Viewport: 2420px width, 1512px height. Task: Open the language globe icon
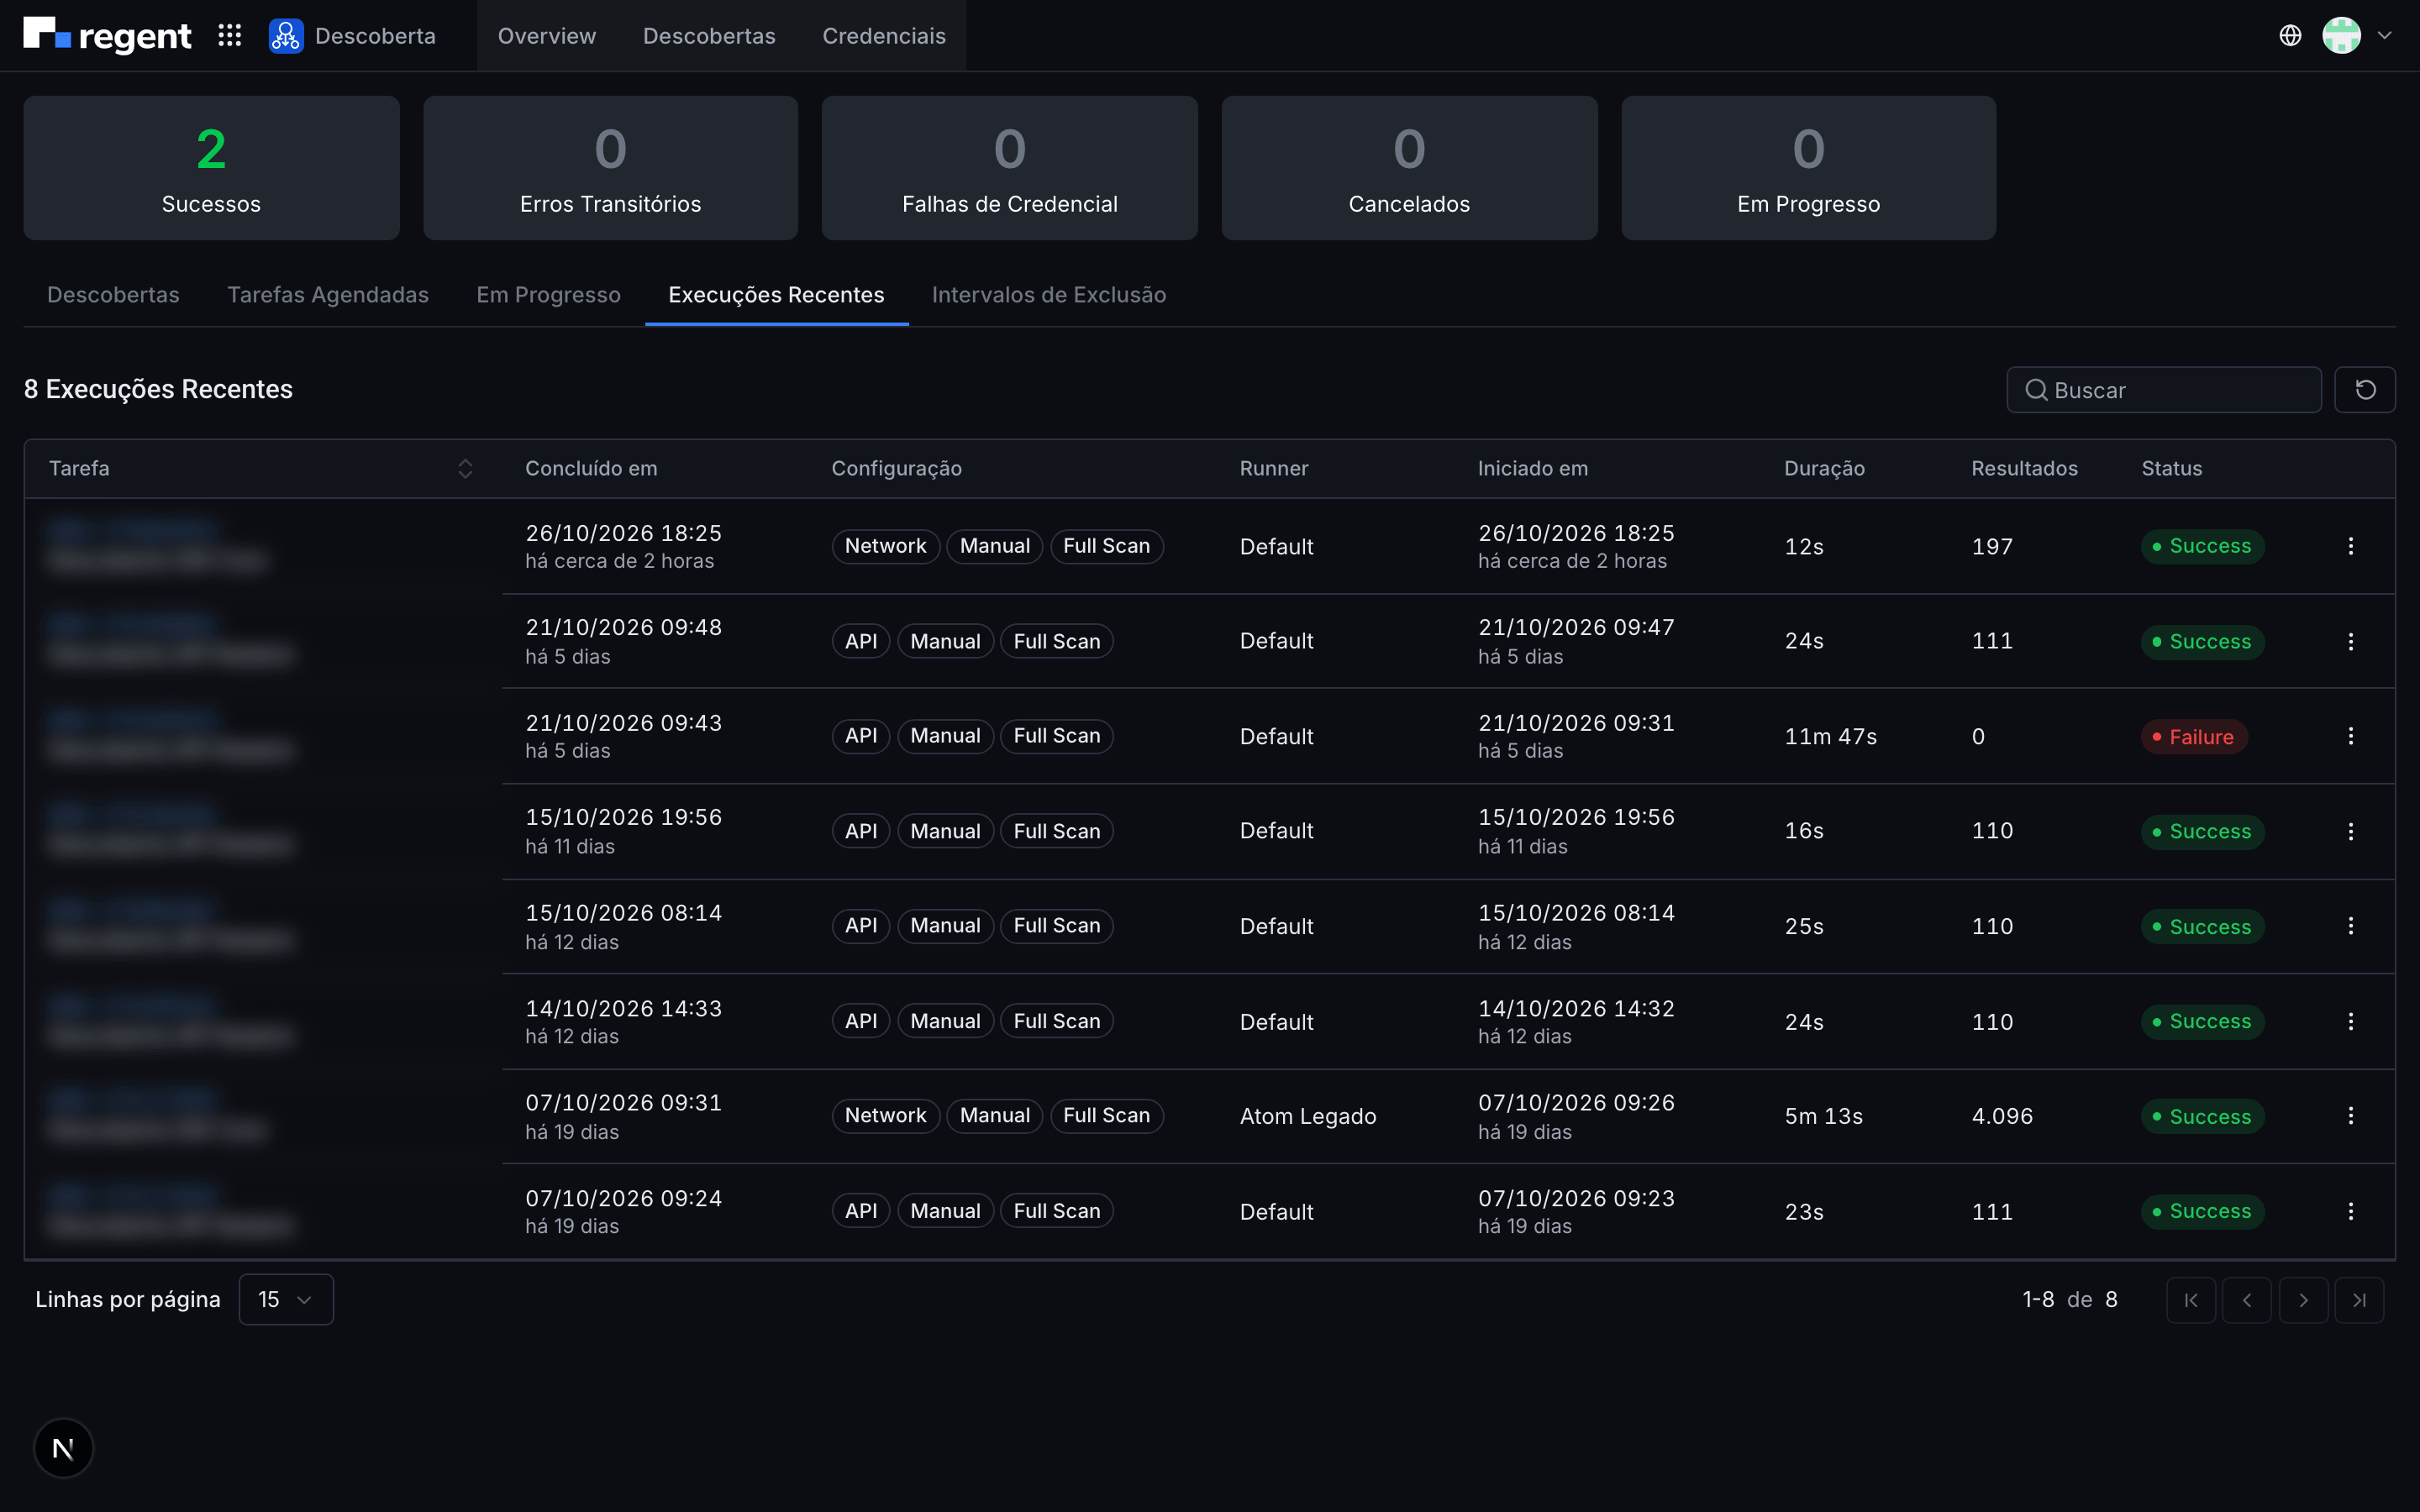point(2290,36)
